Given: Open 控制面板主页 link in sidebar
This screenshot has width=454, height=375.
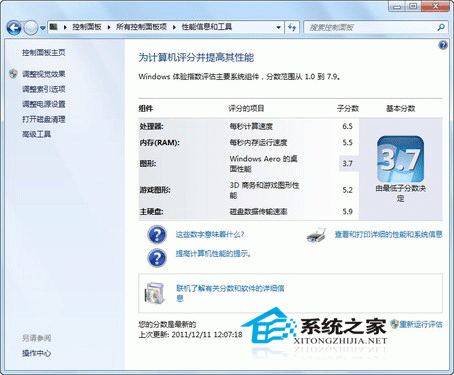Looking at the screenshot, I should (x=44, y=52).
